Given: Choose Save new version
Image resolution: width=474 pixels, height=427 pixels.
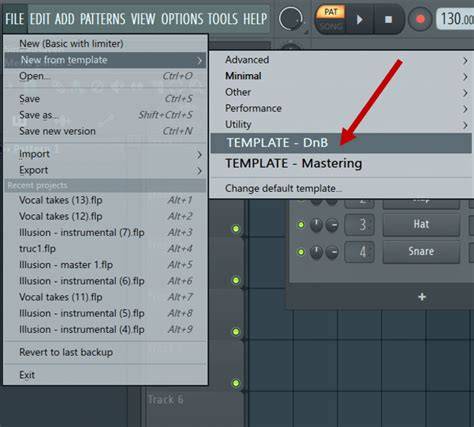Looking at the screenshot, I should click(x=105, y=131).
